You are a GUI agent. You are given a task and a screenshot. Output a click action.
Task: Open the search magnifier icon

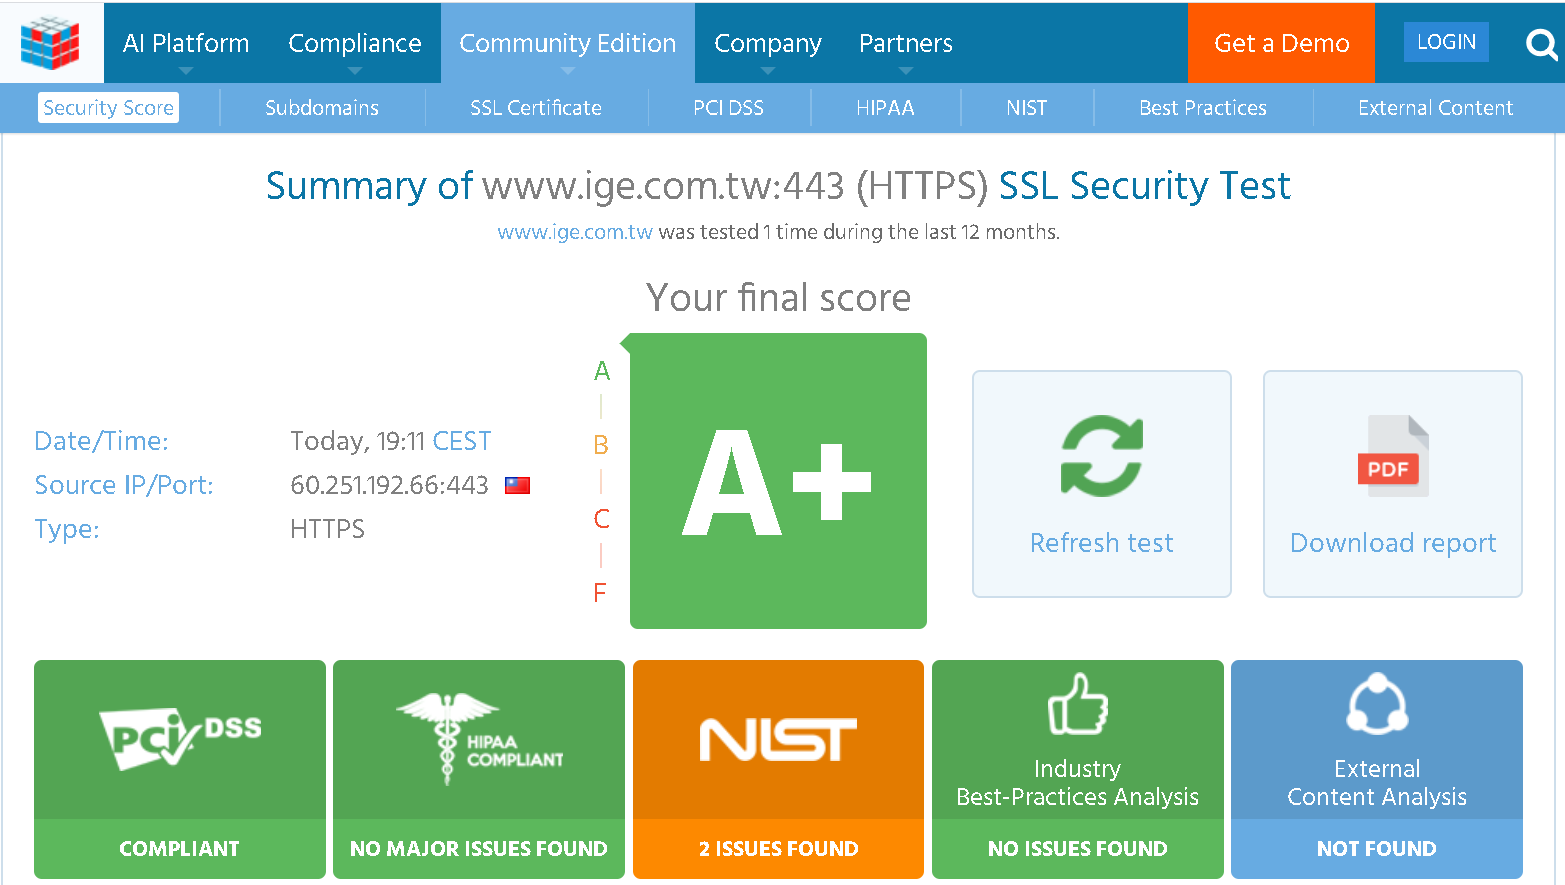click(1541, 44)
